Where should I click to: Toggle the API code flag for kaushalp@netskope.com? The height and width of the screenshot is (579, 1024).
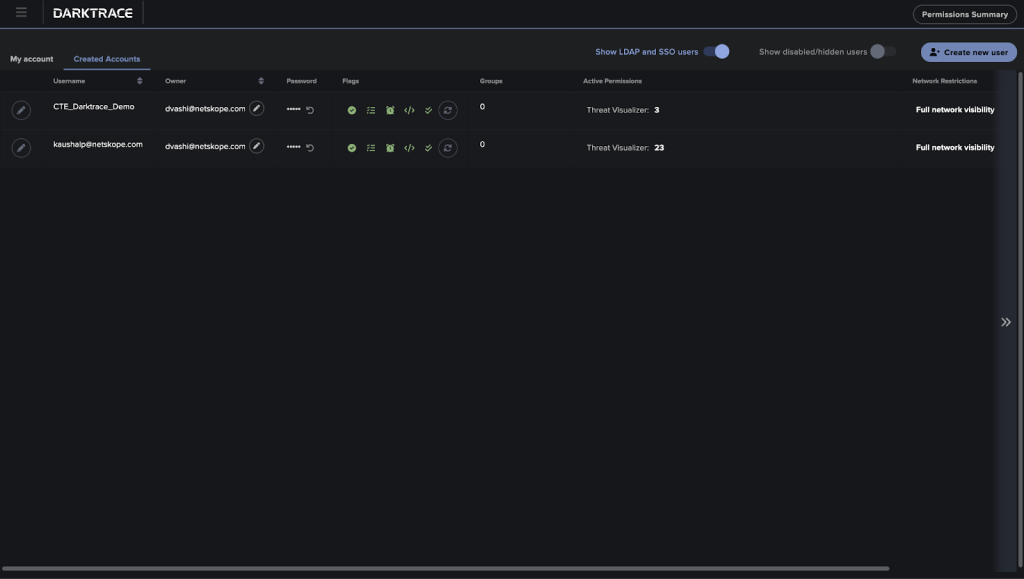409,148
